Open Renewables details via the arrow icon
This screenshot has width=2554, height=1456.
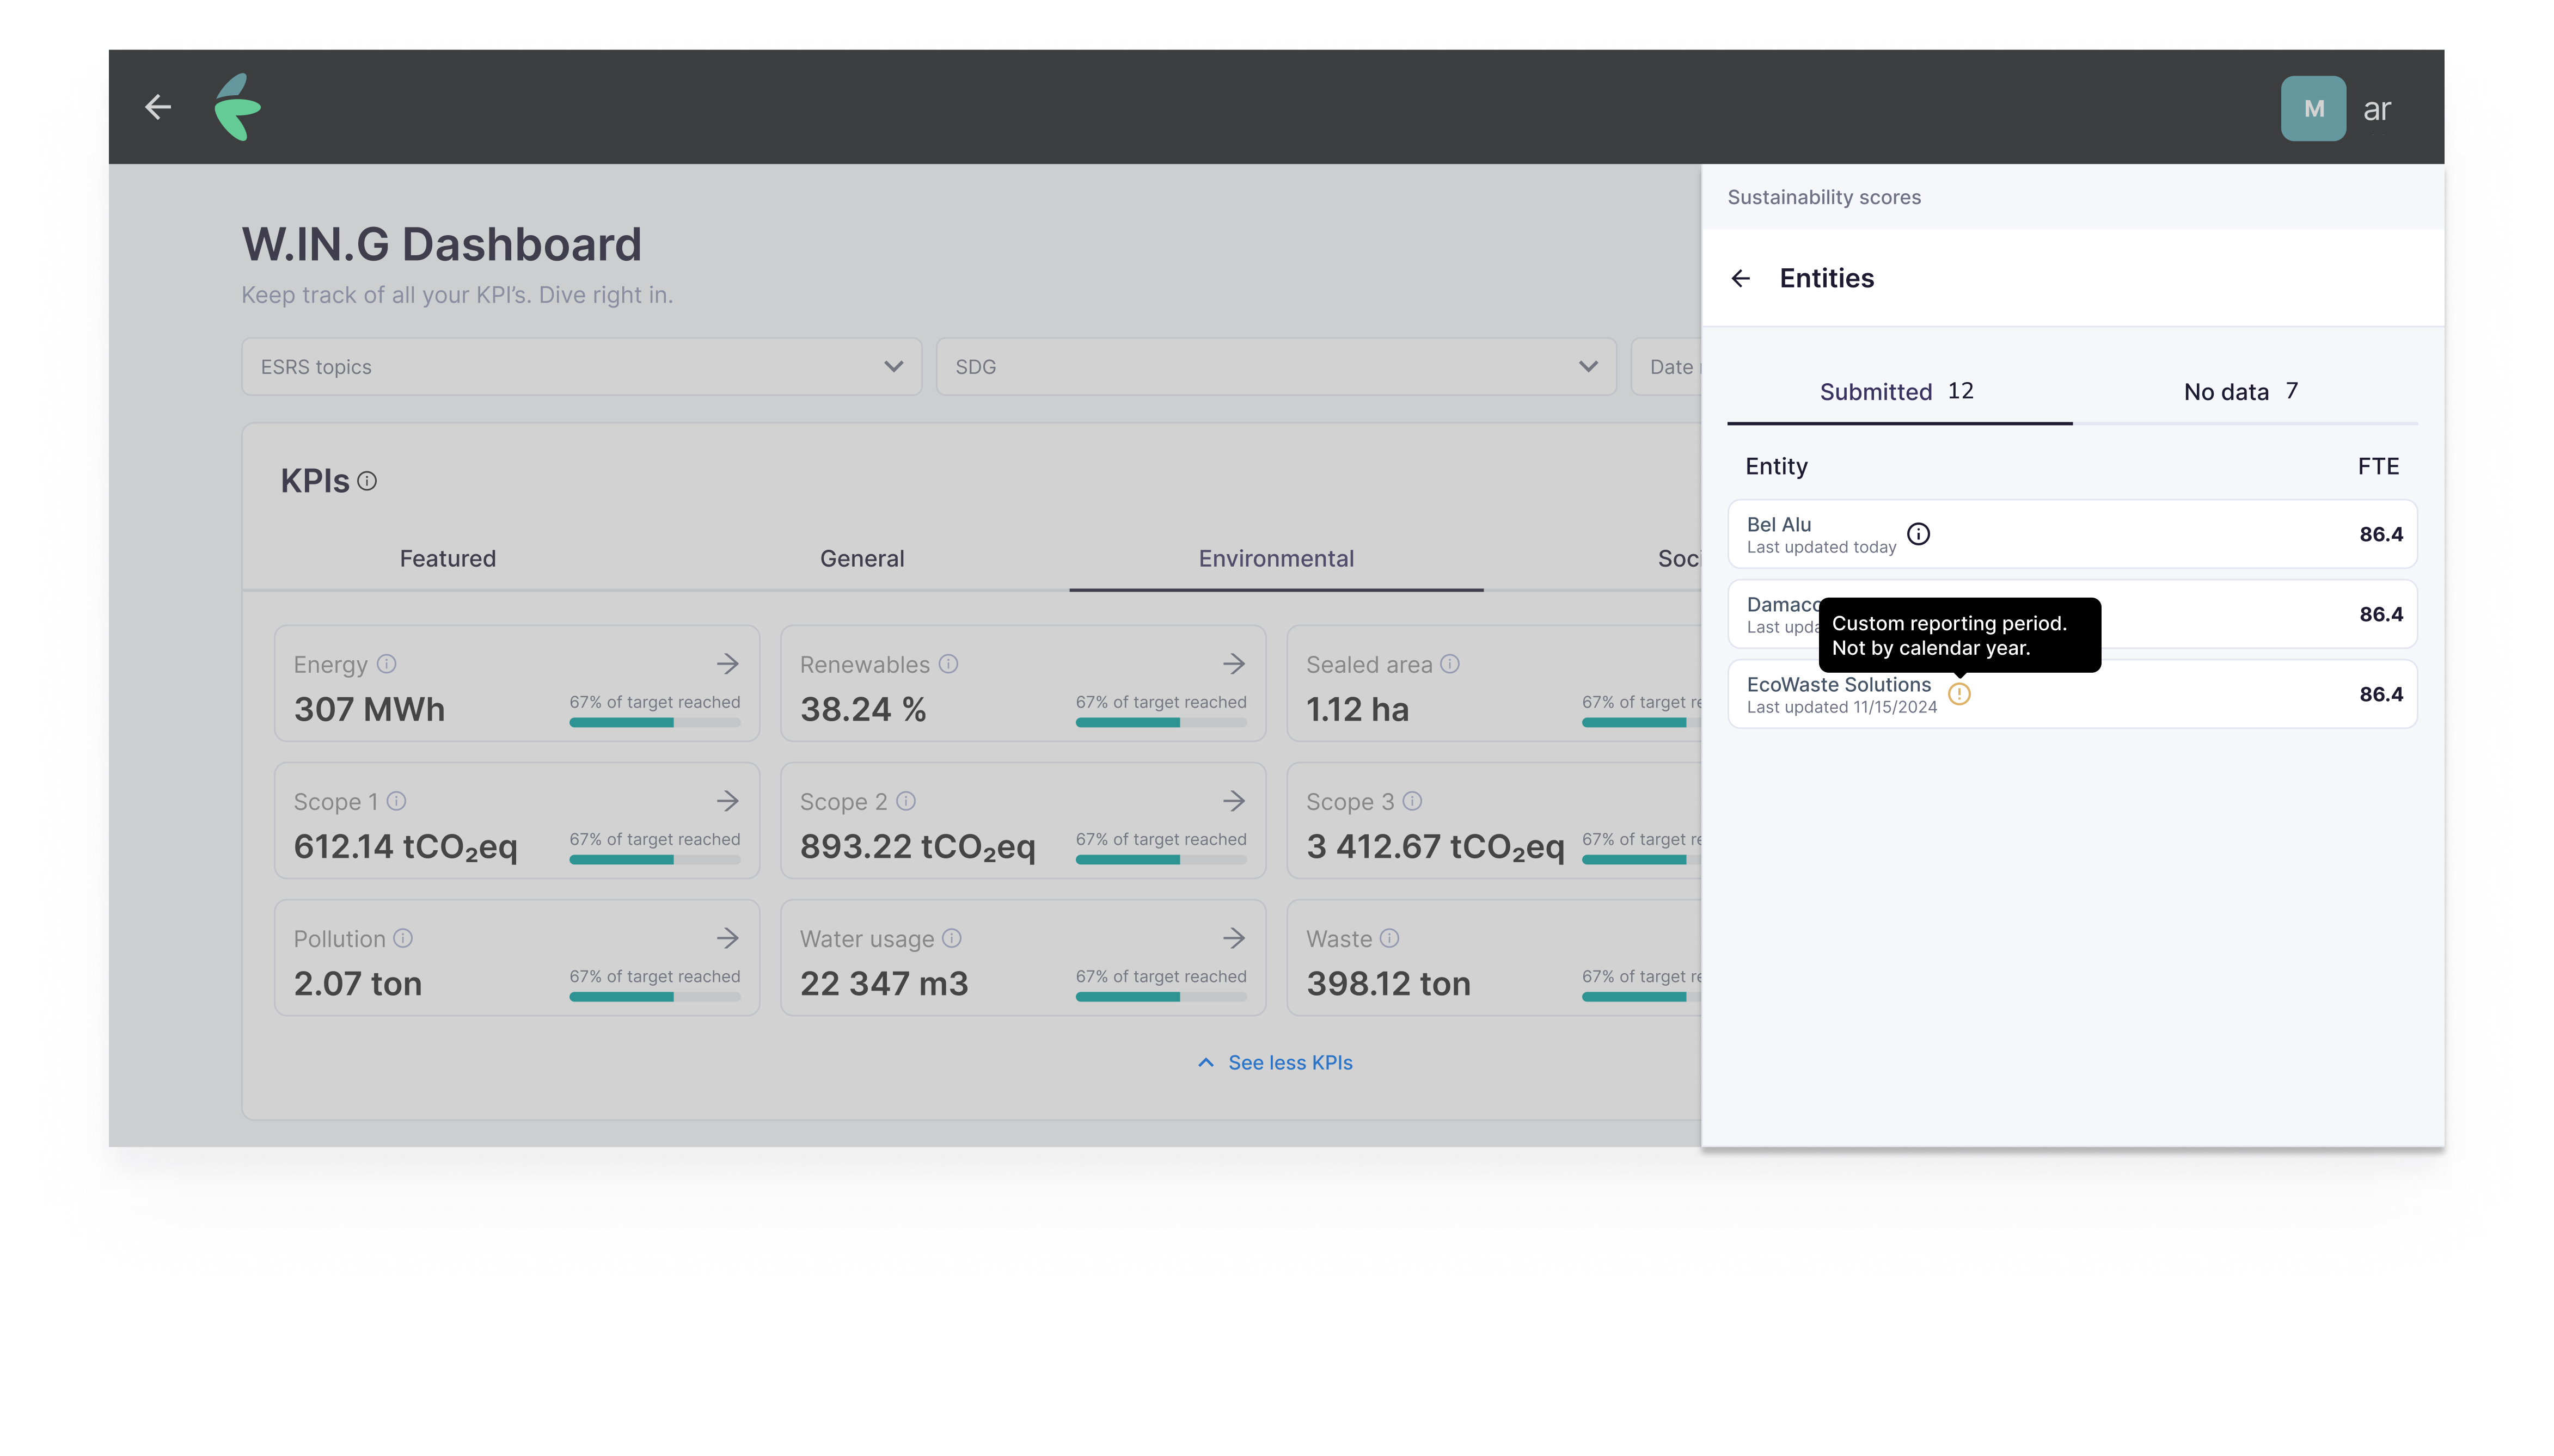1233,663
